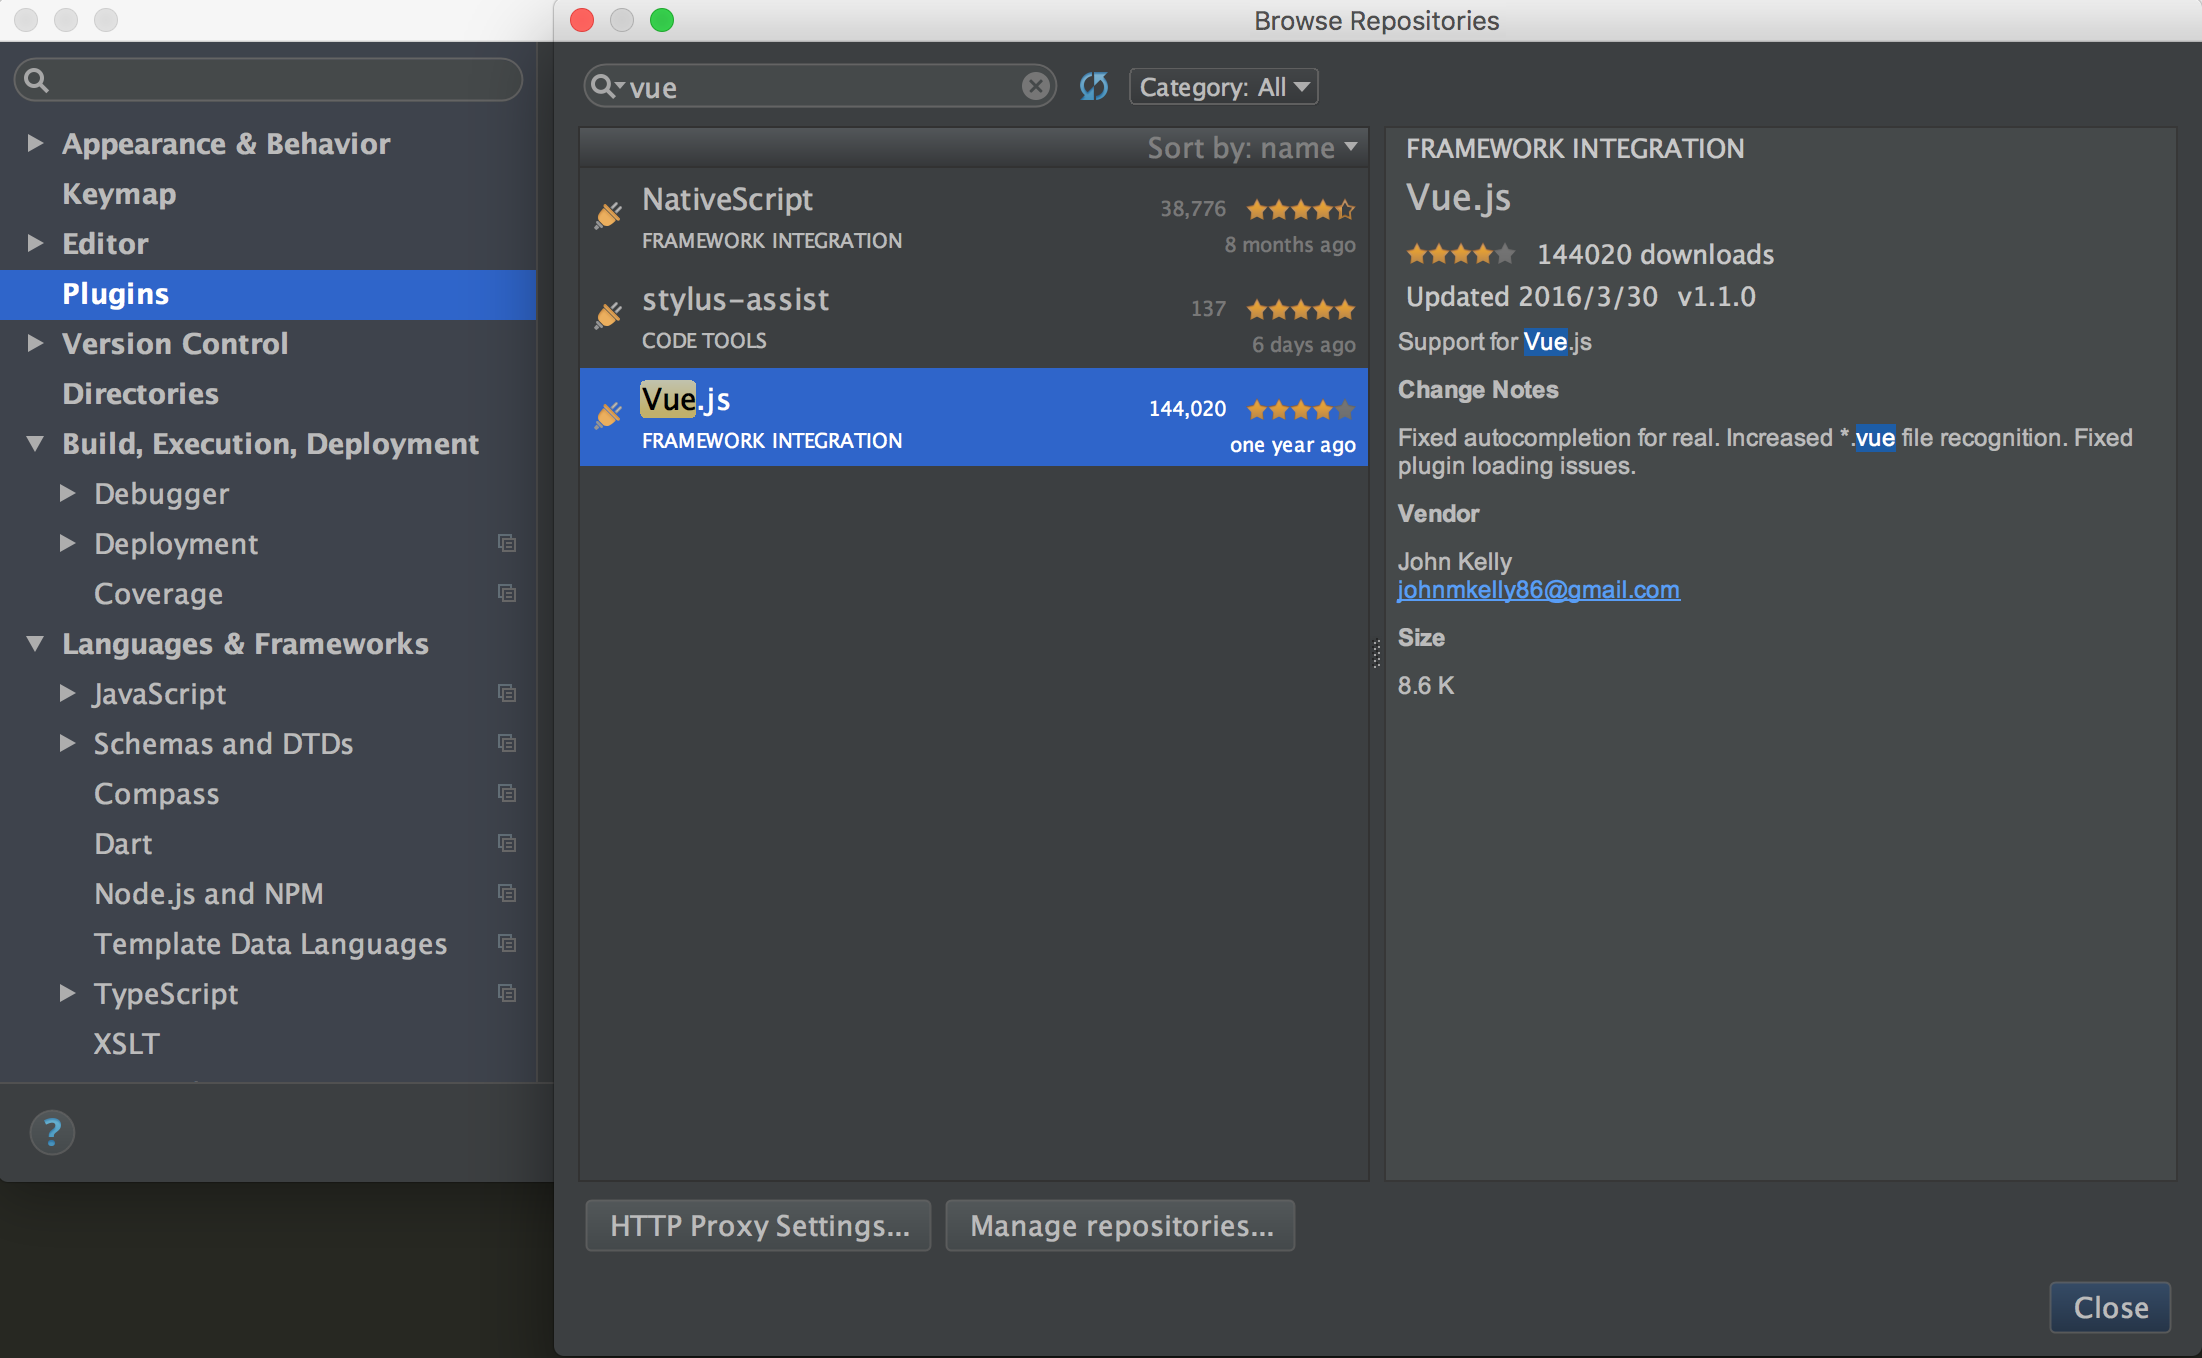Expand the JavaScript node arrow
The height and width of the screenshot is (1358, 2202).
click(x=67, y=693)
